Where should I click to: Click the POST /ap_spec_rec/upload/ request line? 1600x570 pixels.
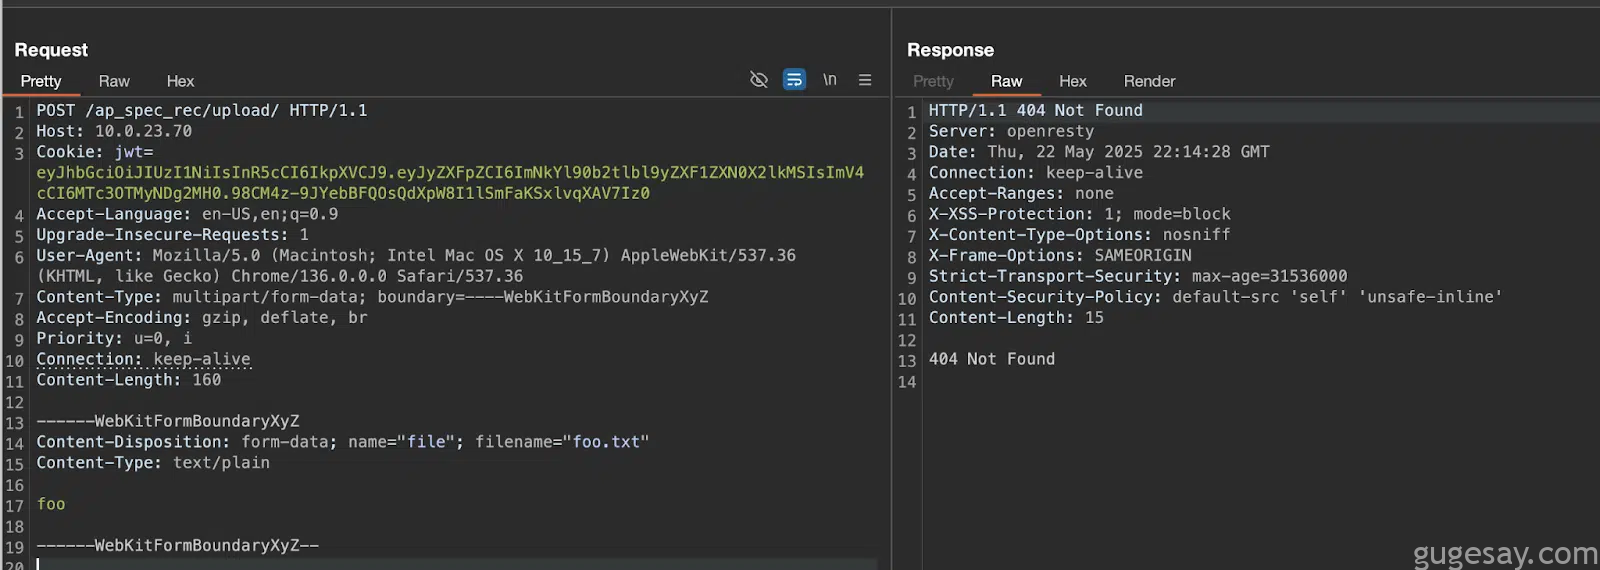coord(202,111)
